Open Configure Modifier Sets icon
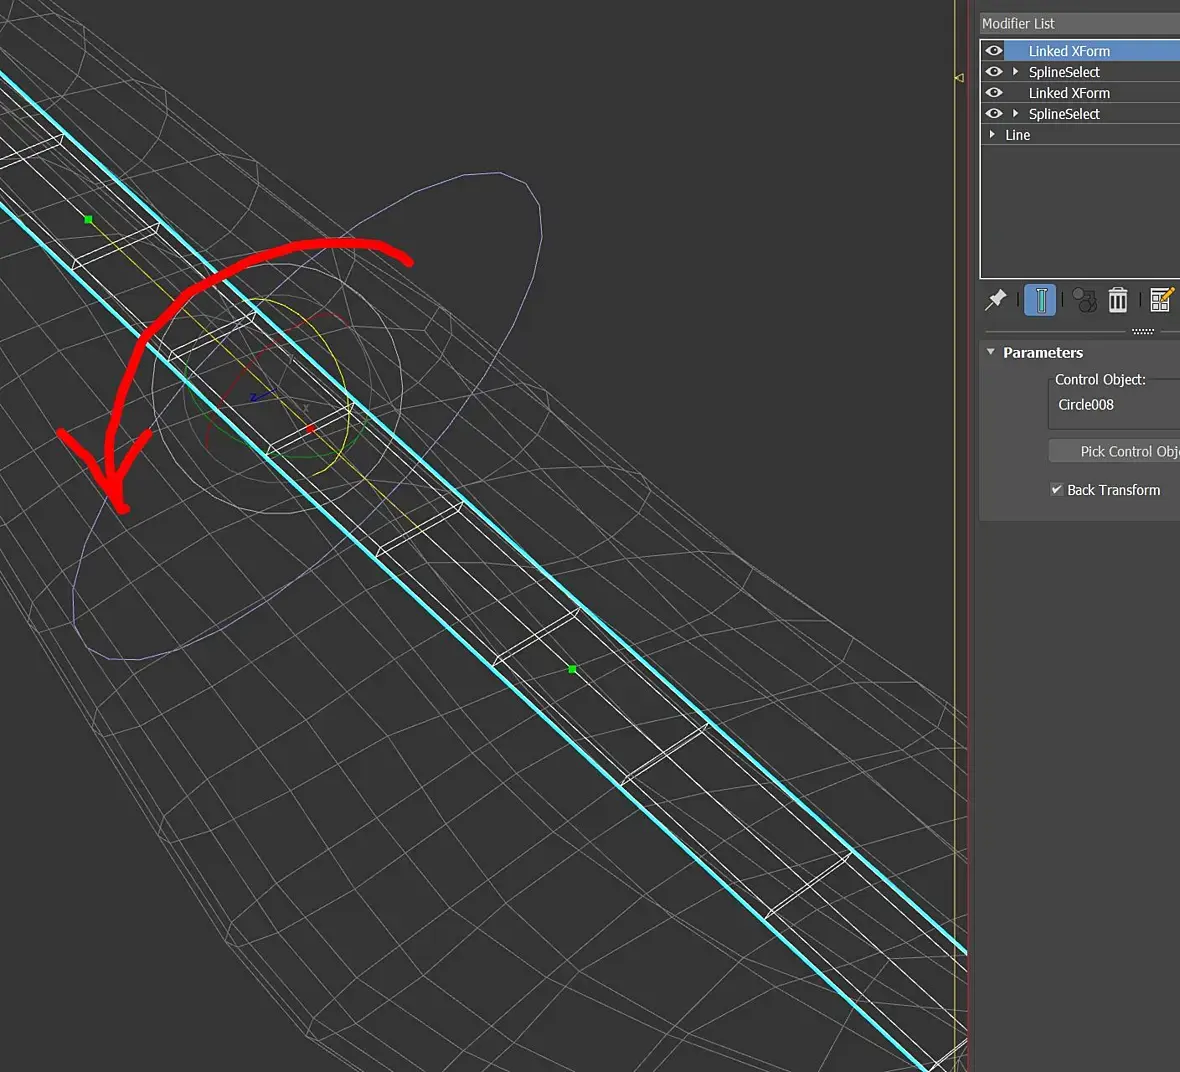This screenshot has height=1072, width=1180. [x=1162, y=300]
